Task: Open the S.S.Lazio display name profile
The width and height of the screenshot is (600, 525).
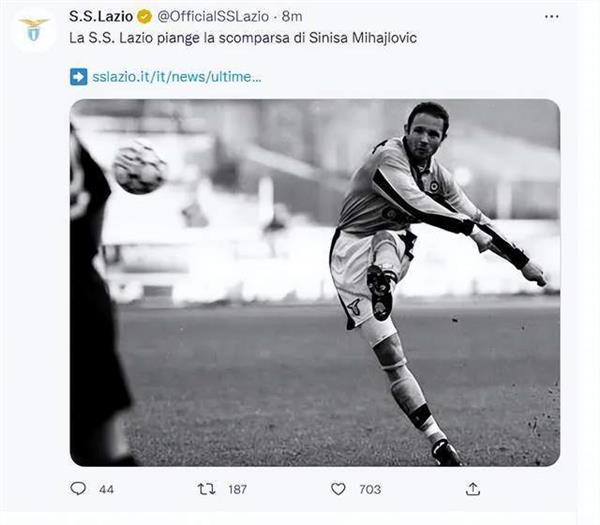Action: click(101, 17)
